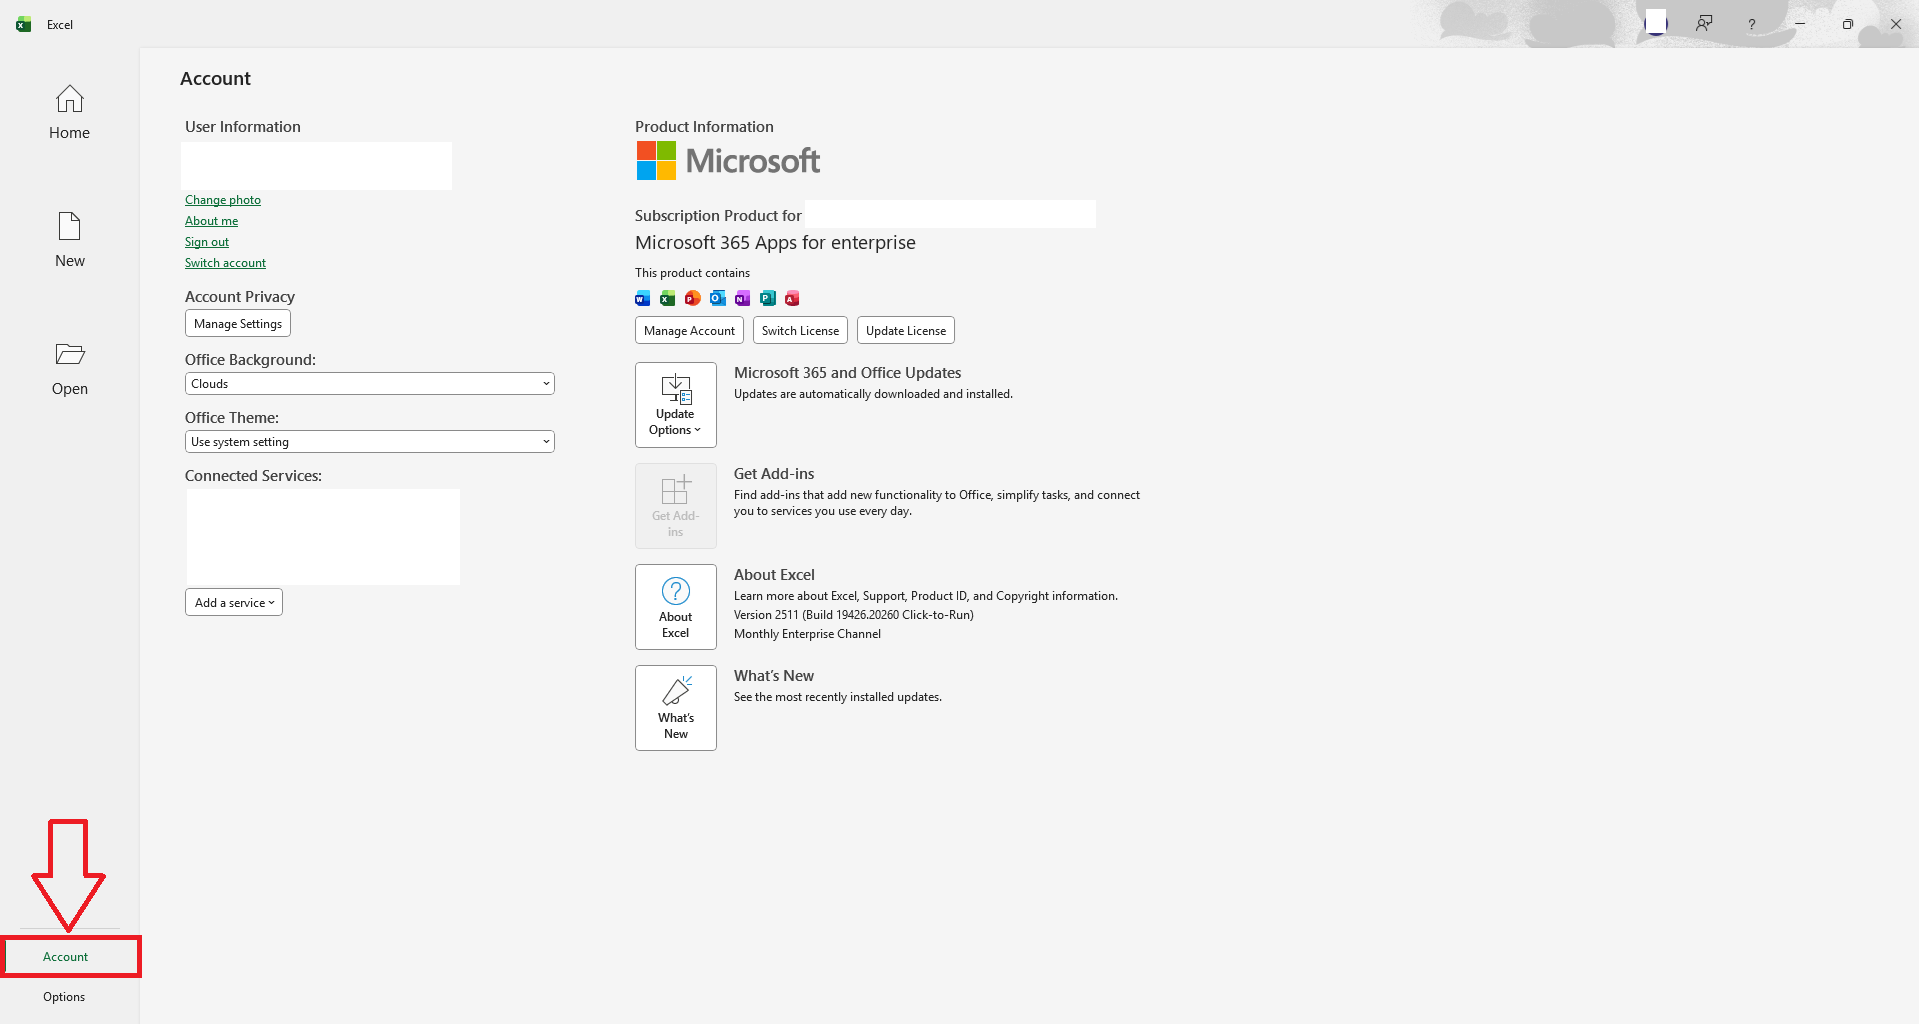Click the Switch License button
Image resolution: width=1919 pixels, height=1024 pixels.
800,331
